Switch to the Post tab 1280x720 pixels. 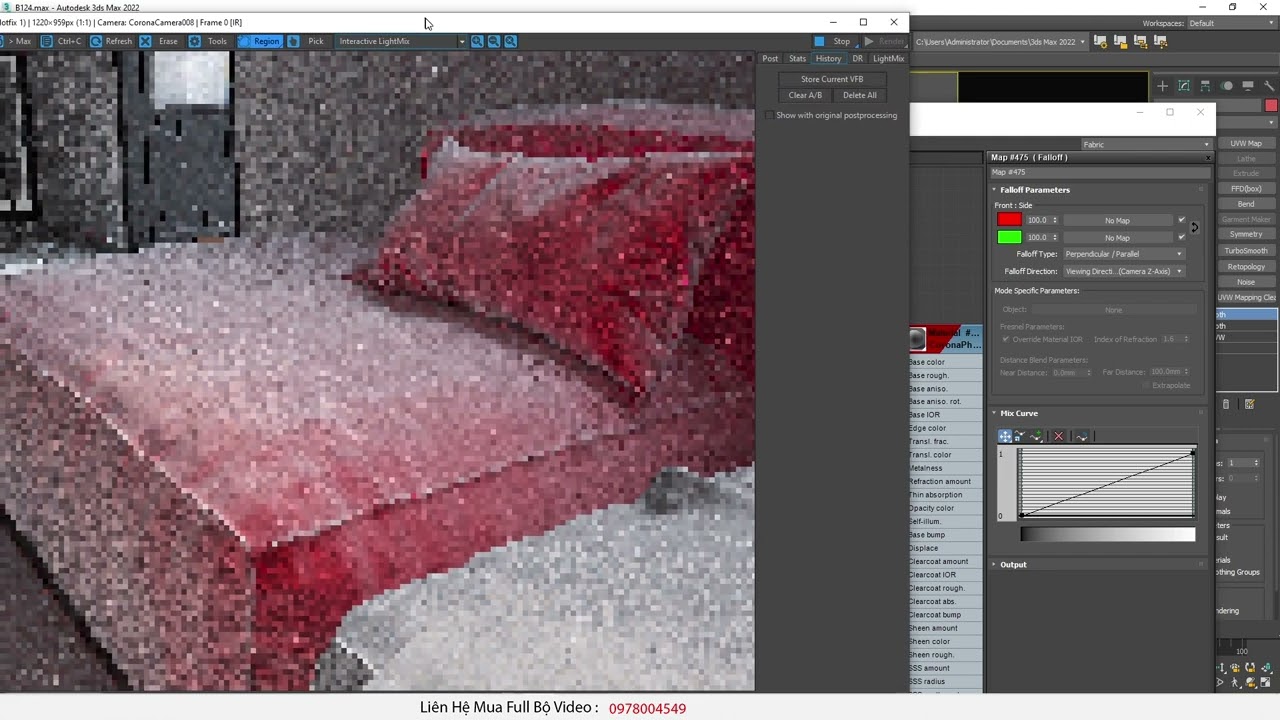pyautogui.click(x=770, y=59)
